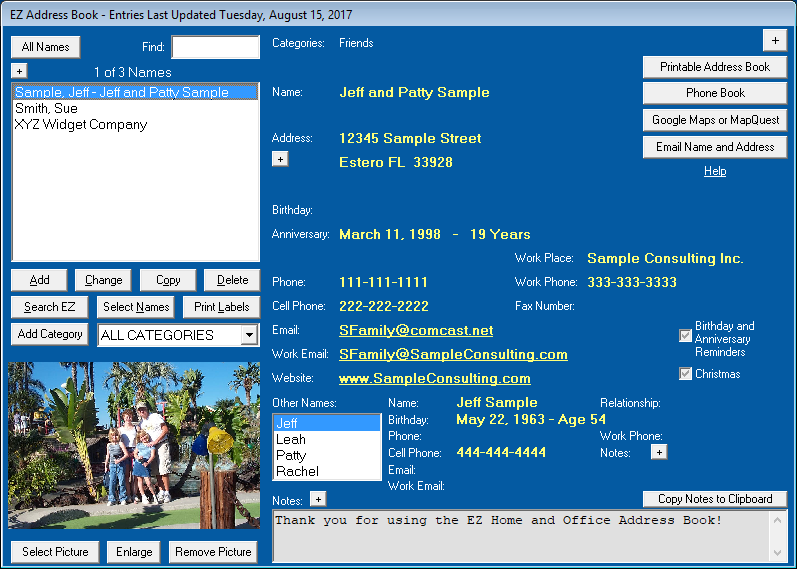Expand the Other Names notes plus button
The image size is (797, 569).
coord(659,452)
